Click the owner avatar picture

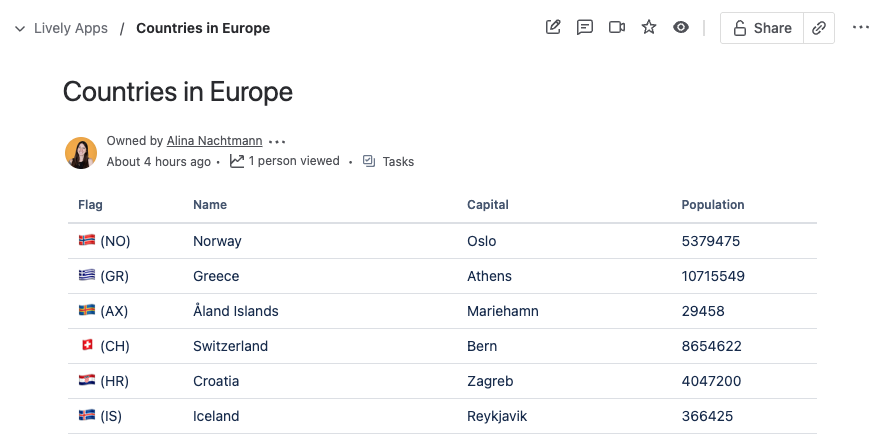click(81, 153)
